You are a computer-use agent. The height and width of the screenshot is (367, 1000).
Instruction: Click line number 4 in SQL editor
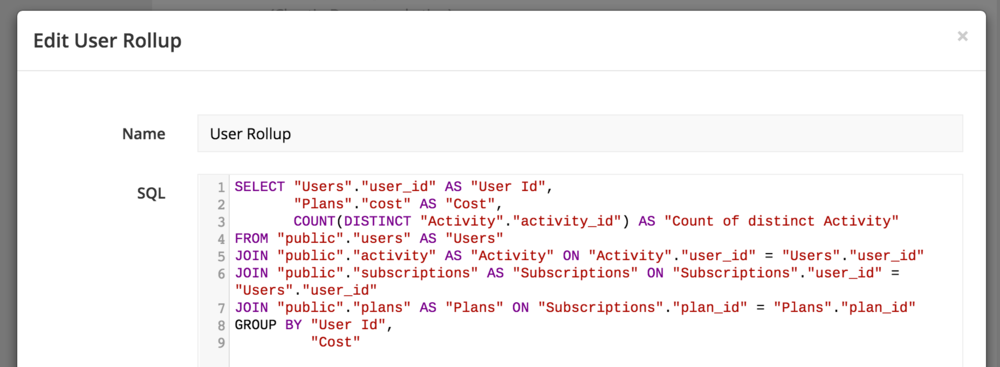[221, 239]
